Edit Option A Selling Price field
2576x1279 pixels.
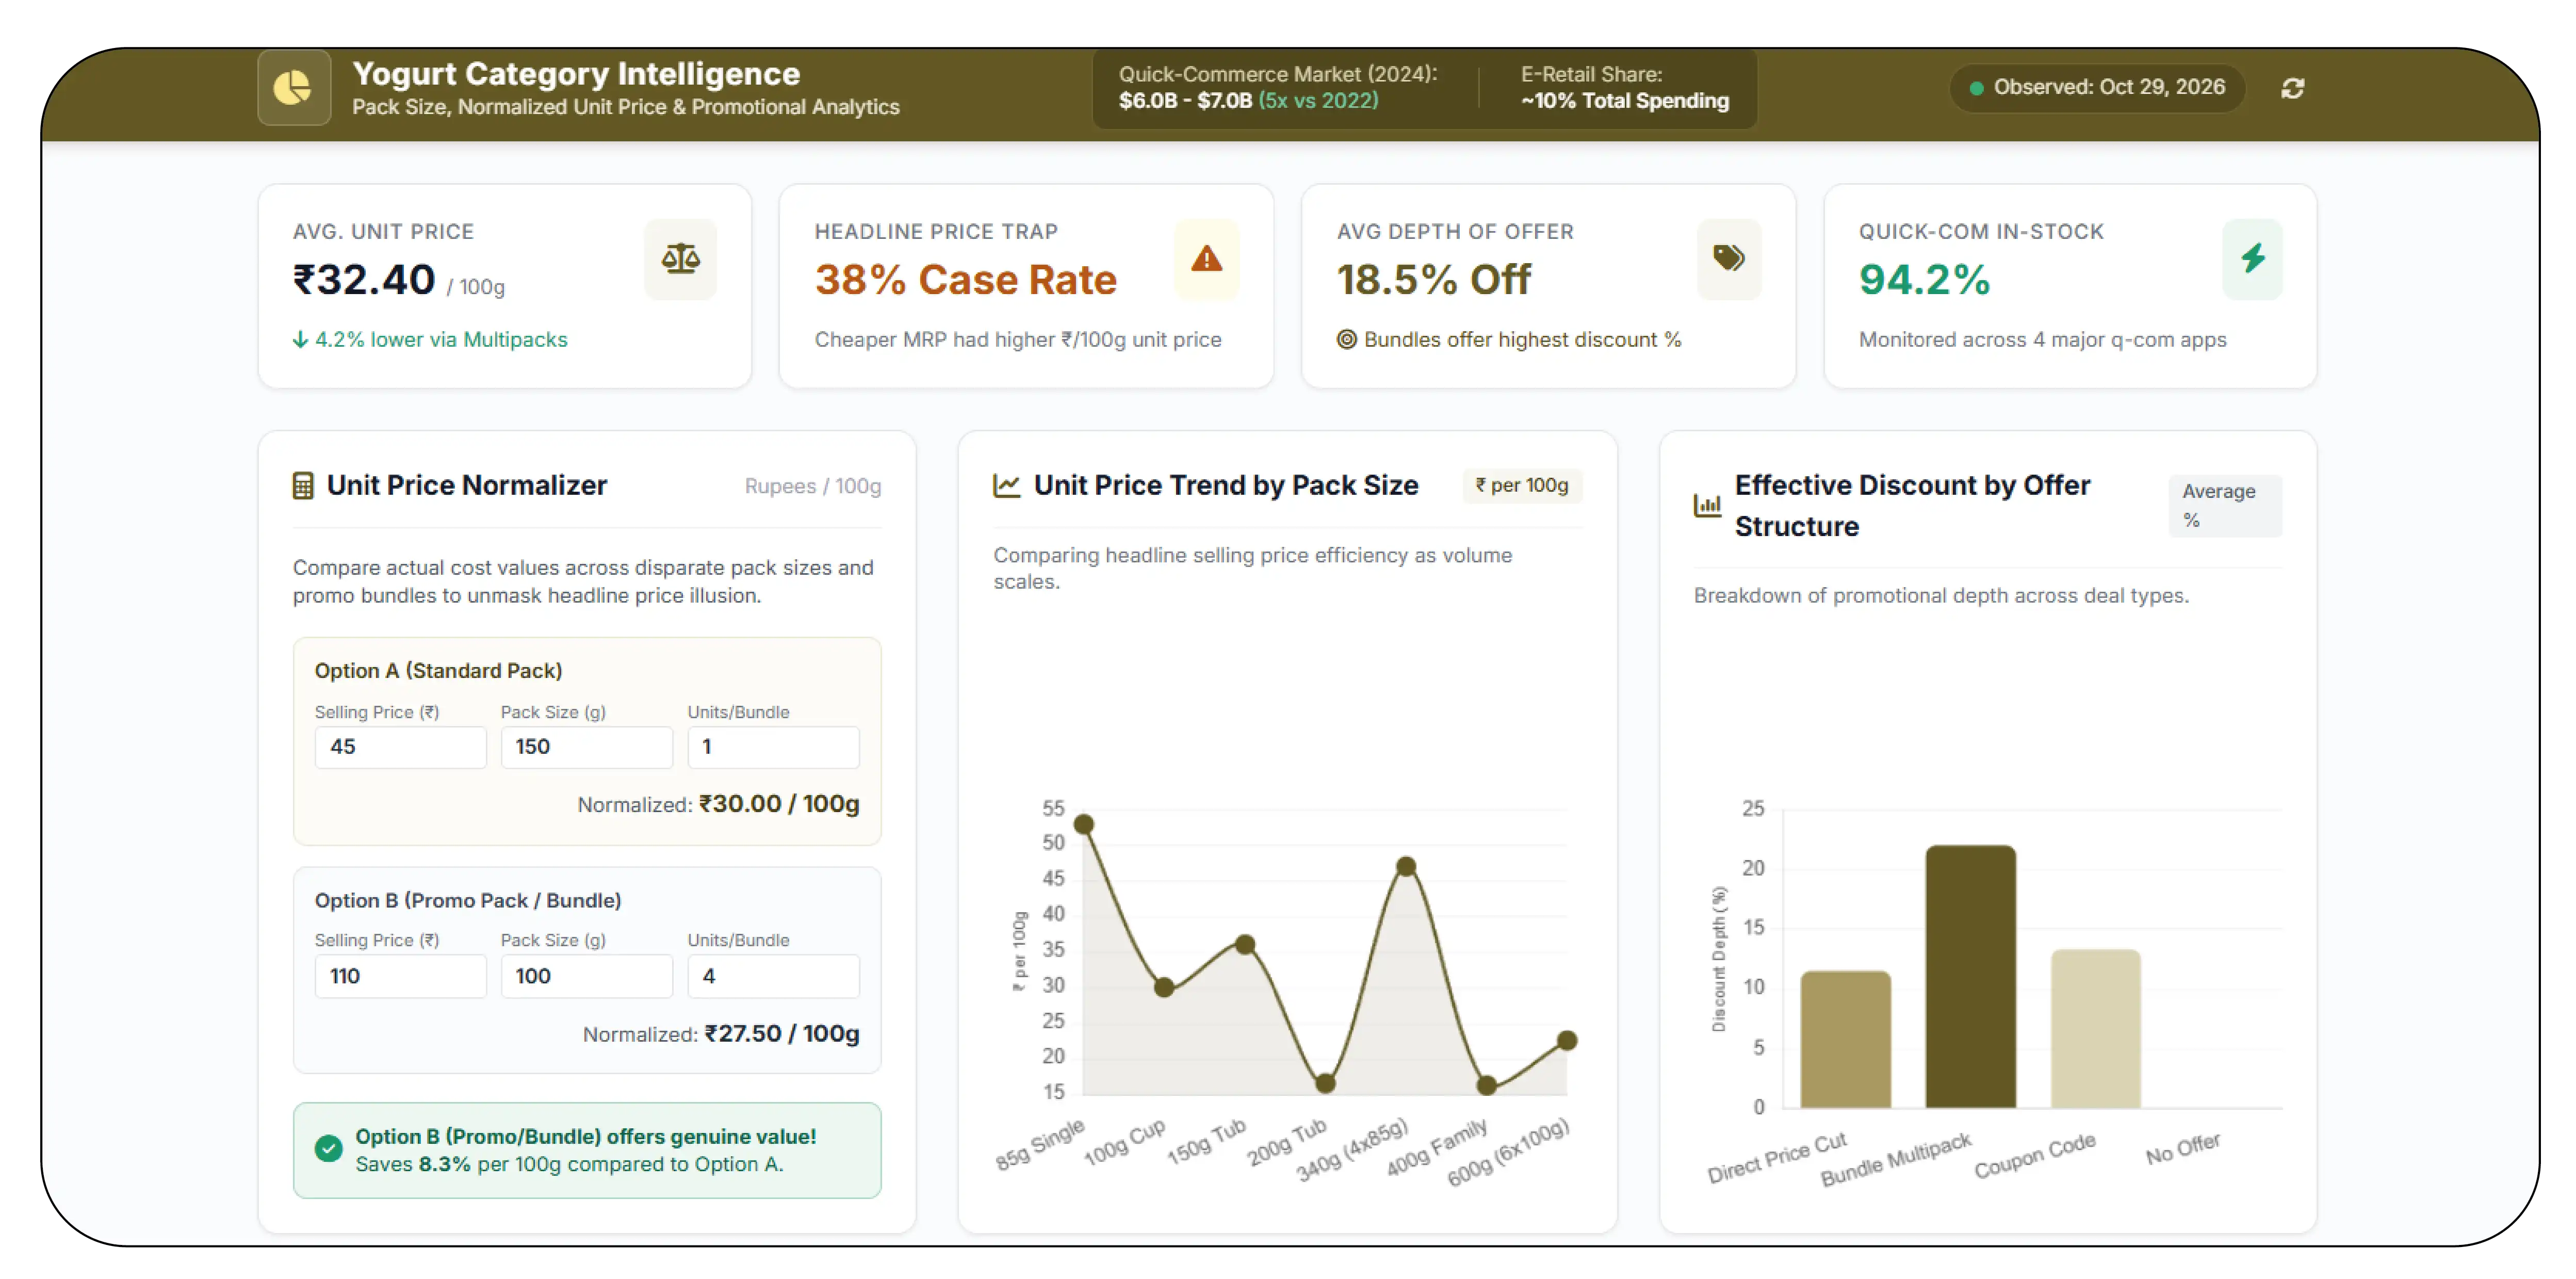click(x=400, y=747)
